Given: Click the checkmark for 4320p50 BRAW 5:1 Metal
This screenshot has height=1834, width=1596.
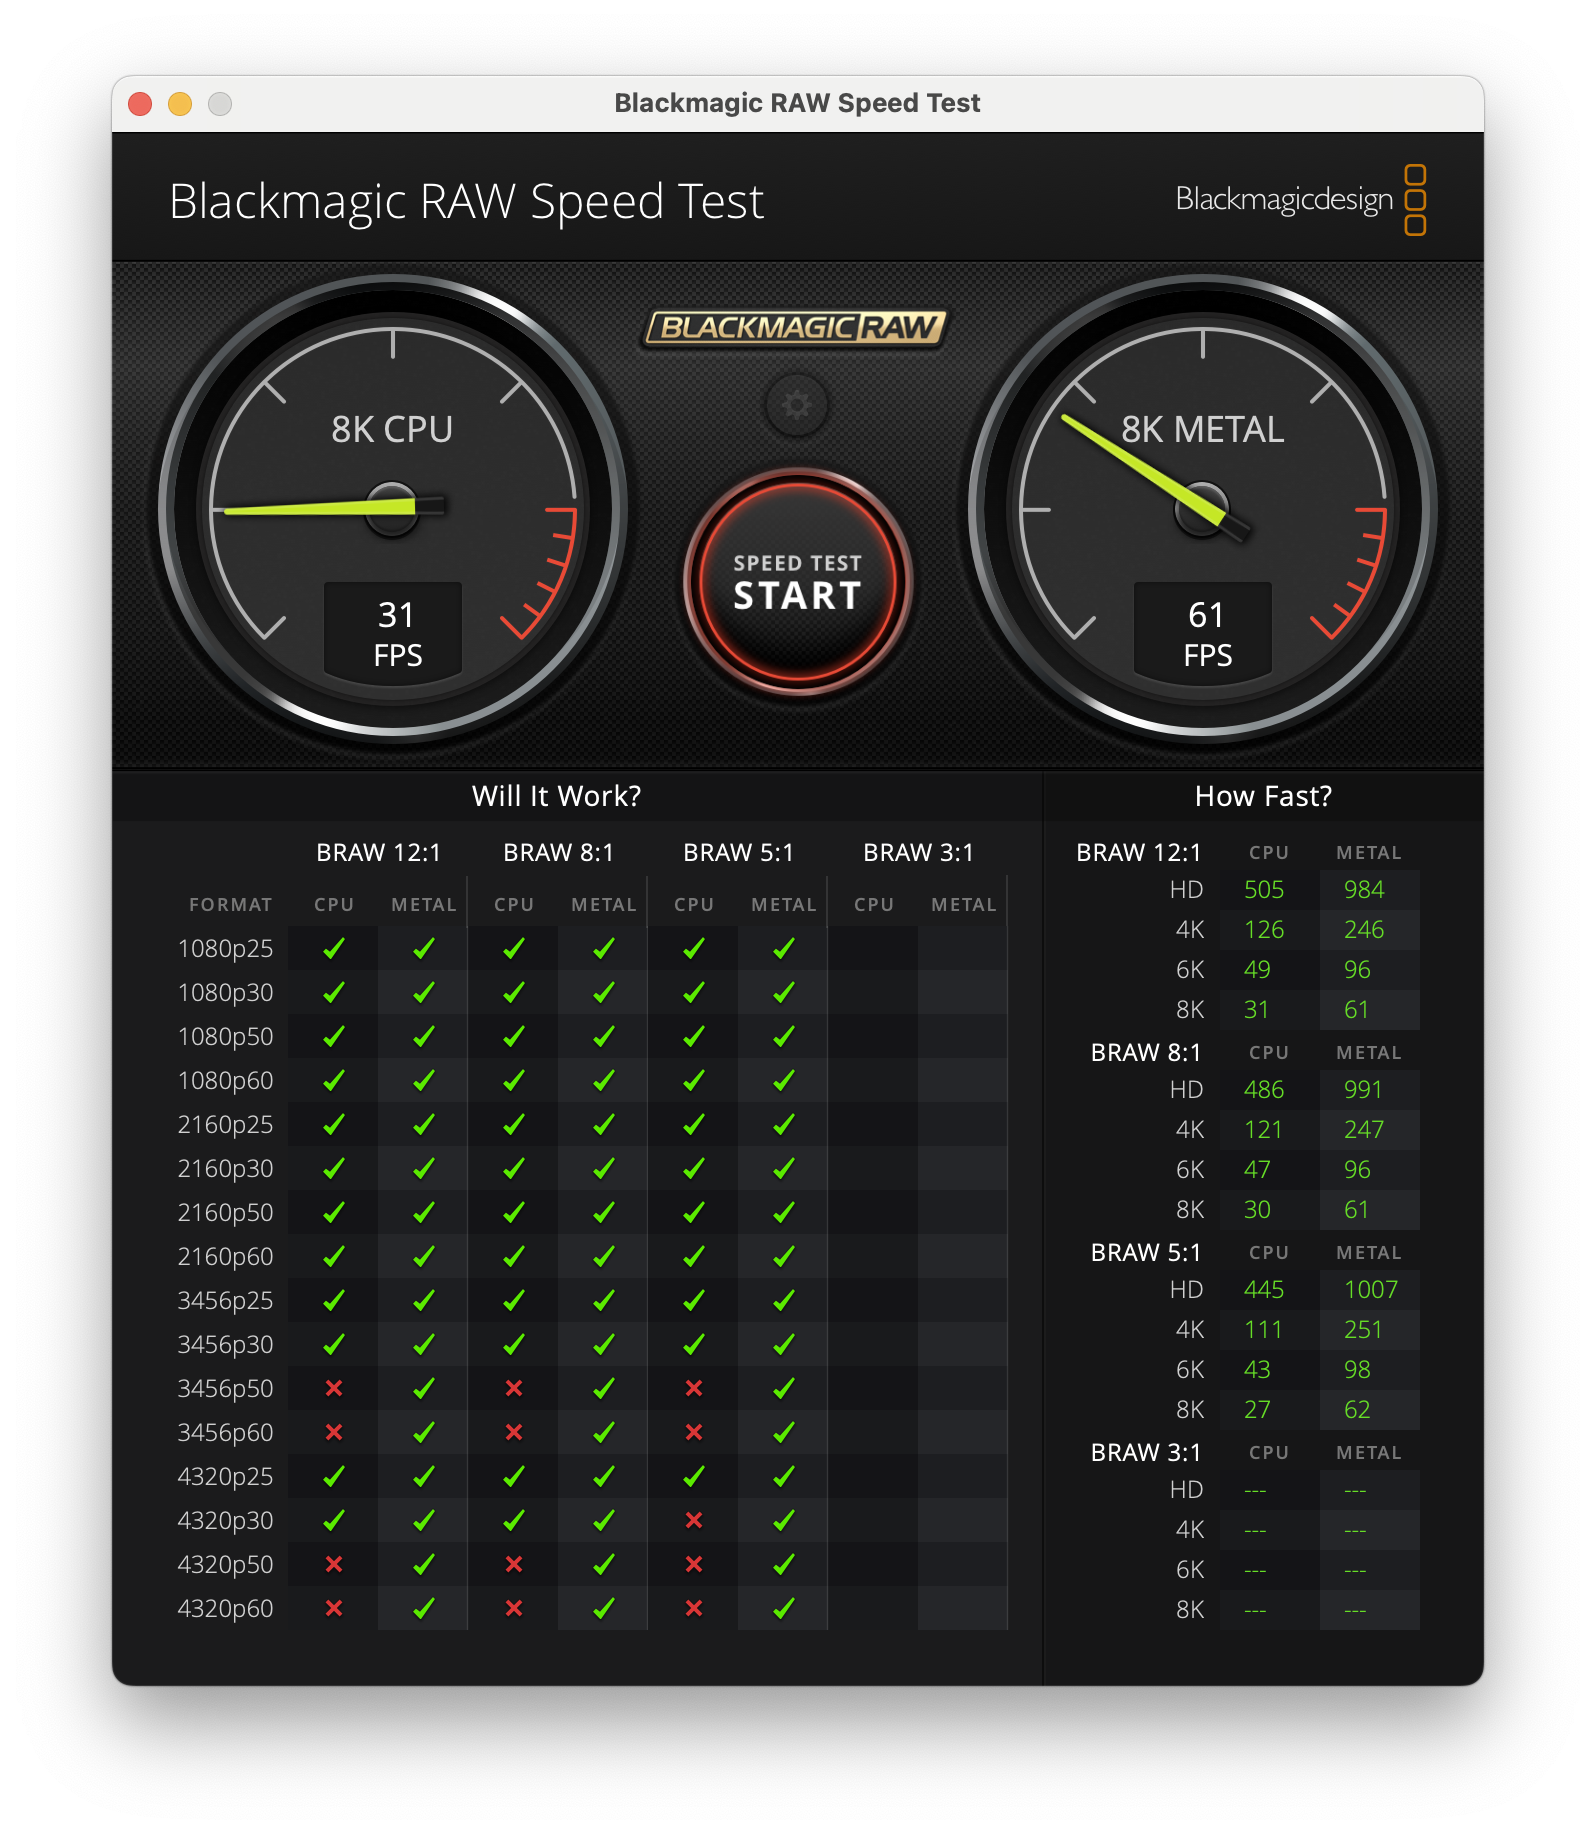Looking at the screenshot, I should pos(784,1564).
